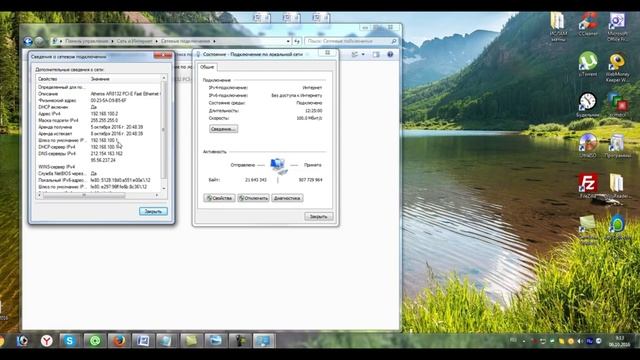Click the Yandex browser taskbar icon
Image resolution: width=640 pixels, height=360 pixels.
[47, 340]
